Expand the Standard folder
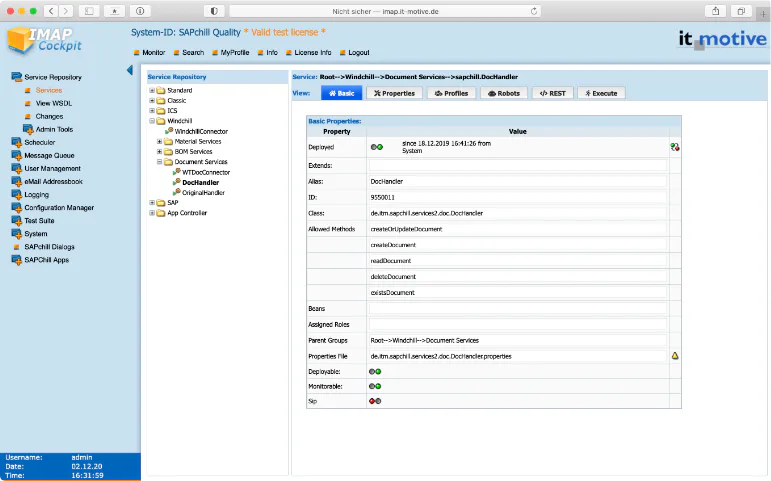Screen dimensions: 771x481 coord(152,90)
